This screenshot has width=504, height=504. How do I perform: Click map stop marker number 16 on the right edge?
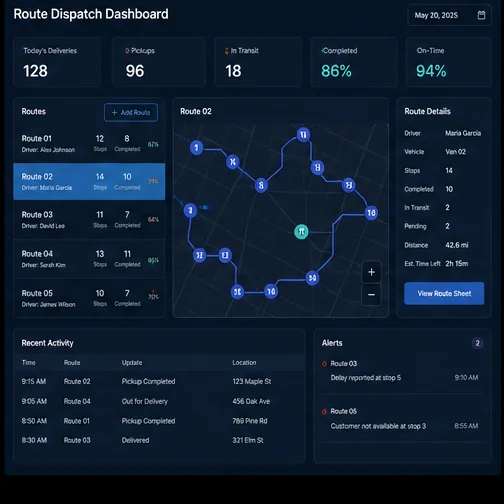point(371,213)
